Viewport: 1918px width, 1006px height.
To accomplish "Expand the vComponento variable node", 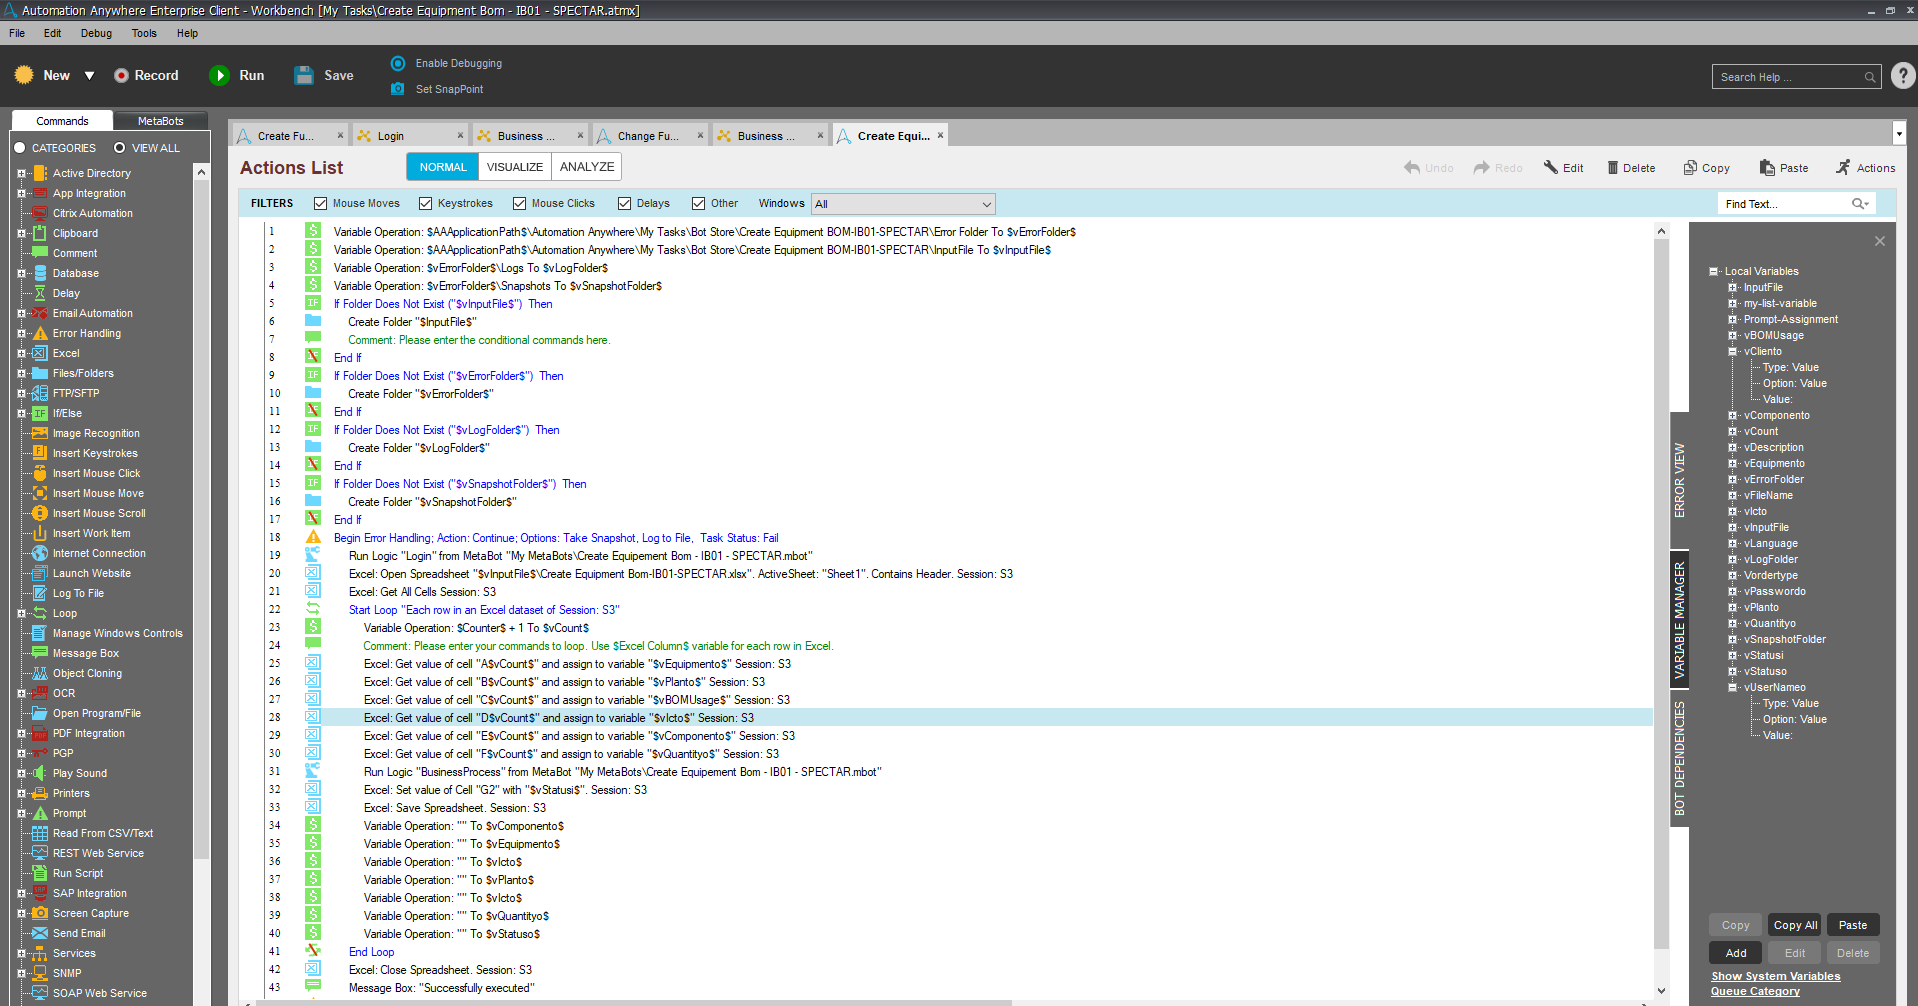I will coord(1733,416).
